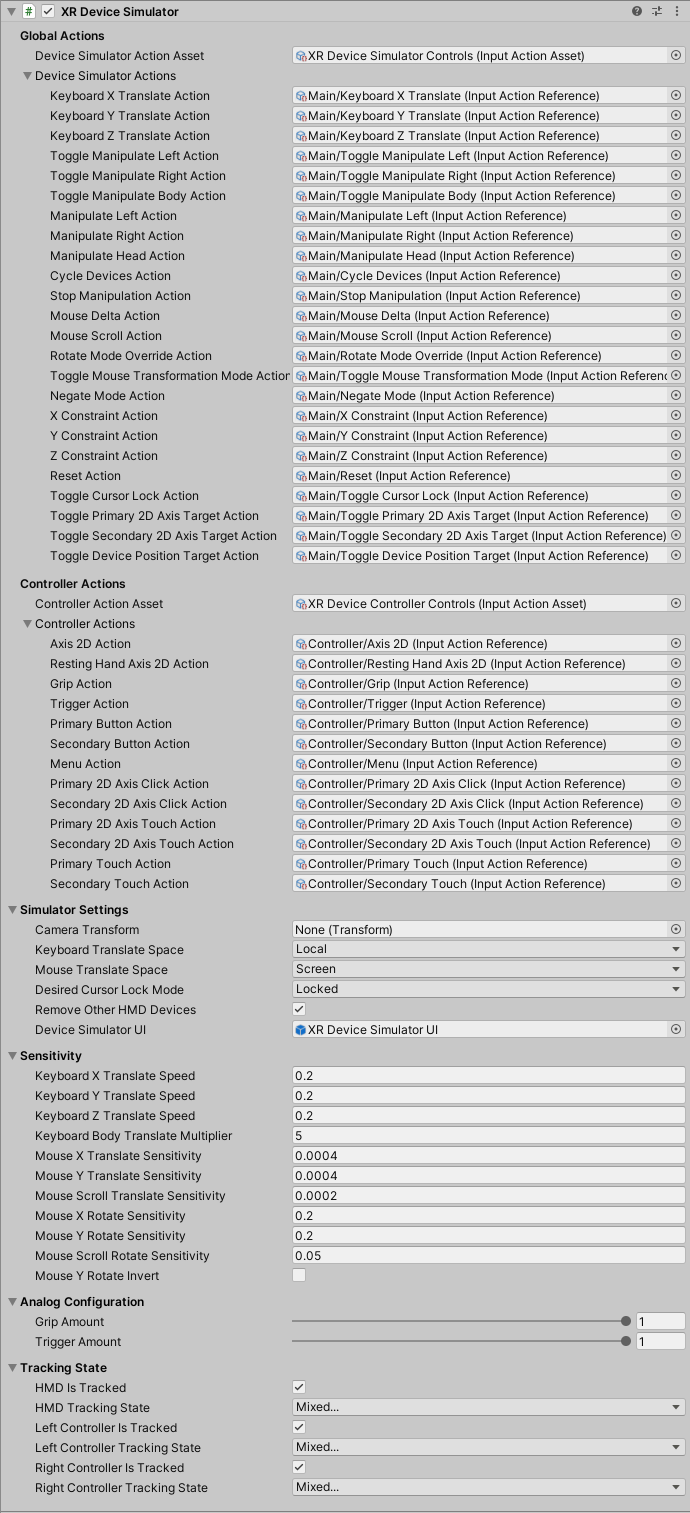Collapse the Device Simulator Actions foldout
The height and width of the screenshot is (1513, 690).
point(27,76)
